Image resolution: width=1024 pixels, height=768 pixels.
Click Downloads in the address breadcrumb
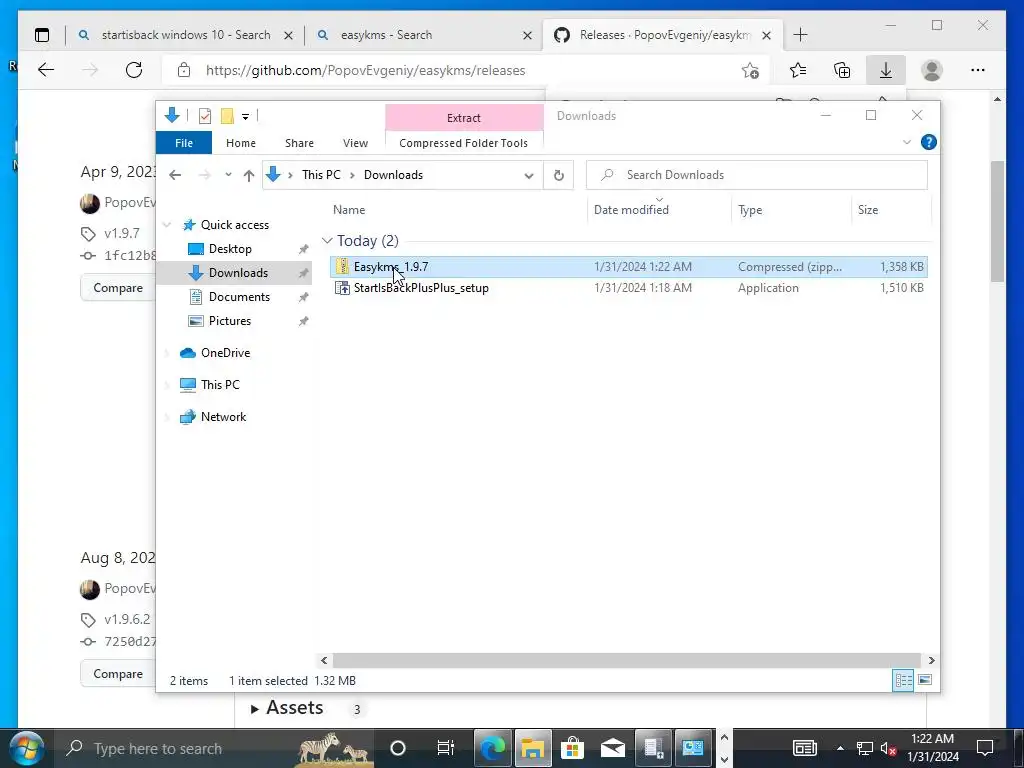[x=393, y=175]
